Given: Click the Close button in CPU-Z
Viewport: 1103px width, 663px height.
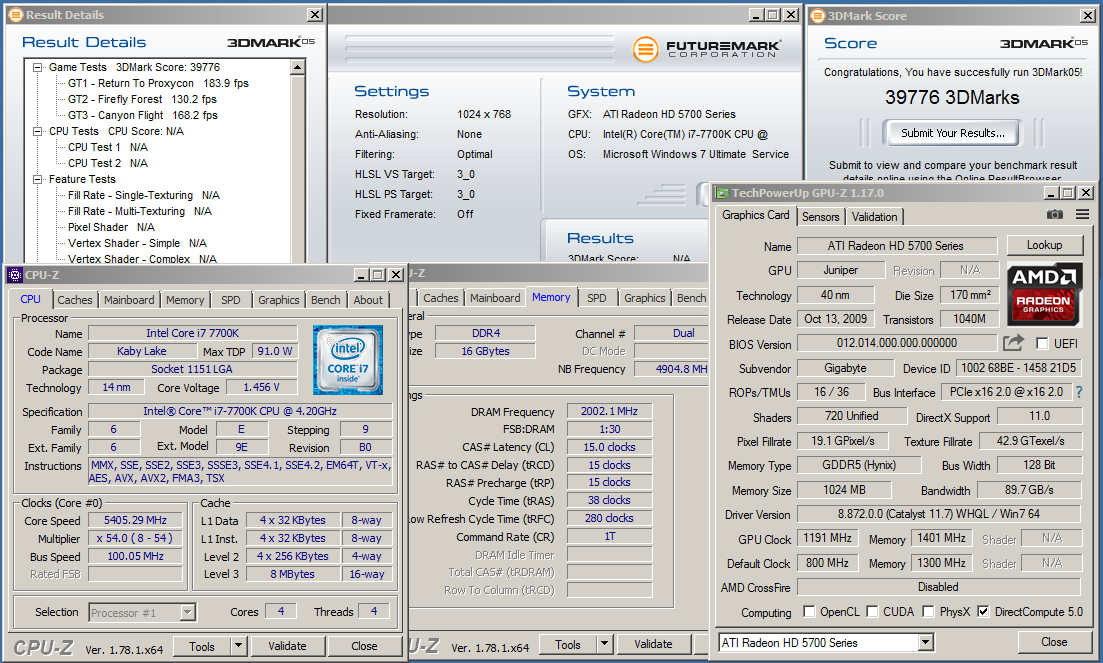Looking at the screenshot, I should coord(364,645).
